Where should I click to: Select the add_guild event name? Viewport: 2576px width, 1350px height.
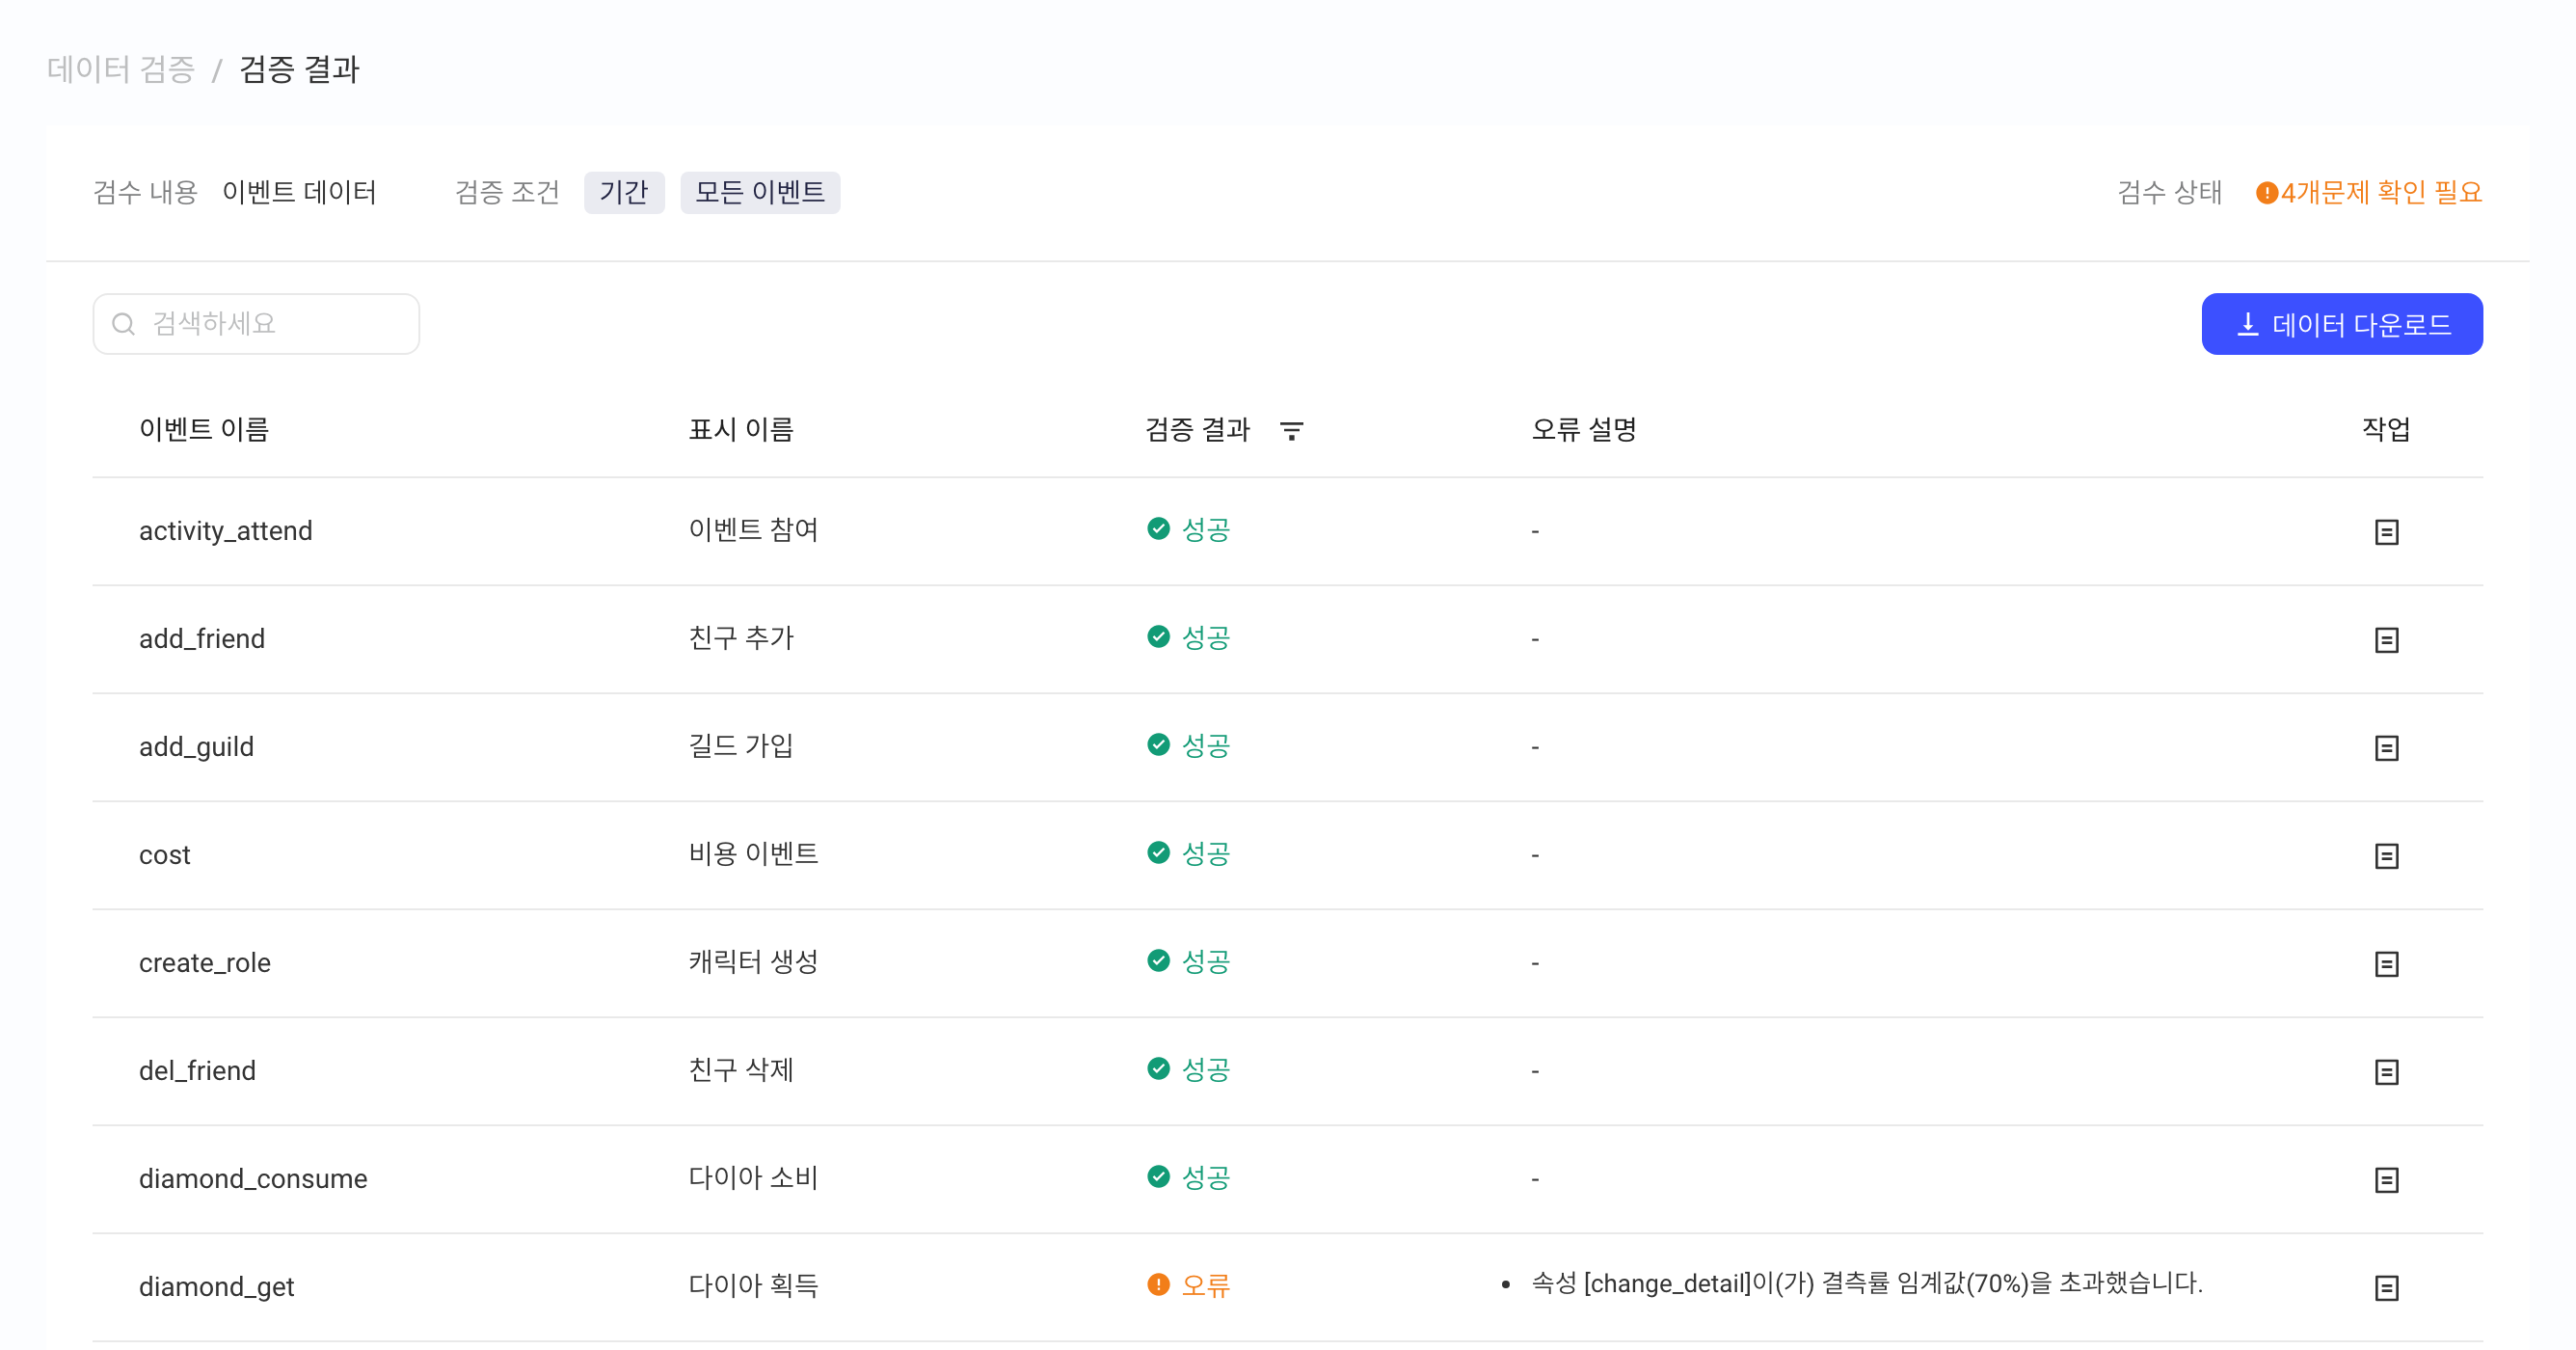coord(196,746)
